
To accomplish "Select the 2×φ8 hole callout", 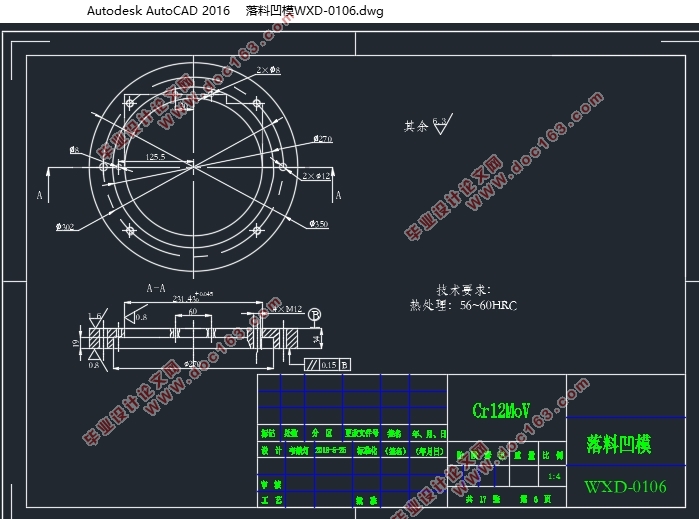I will pos(268,70).
